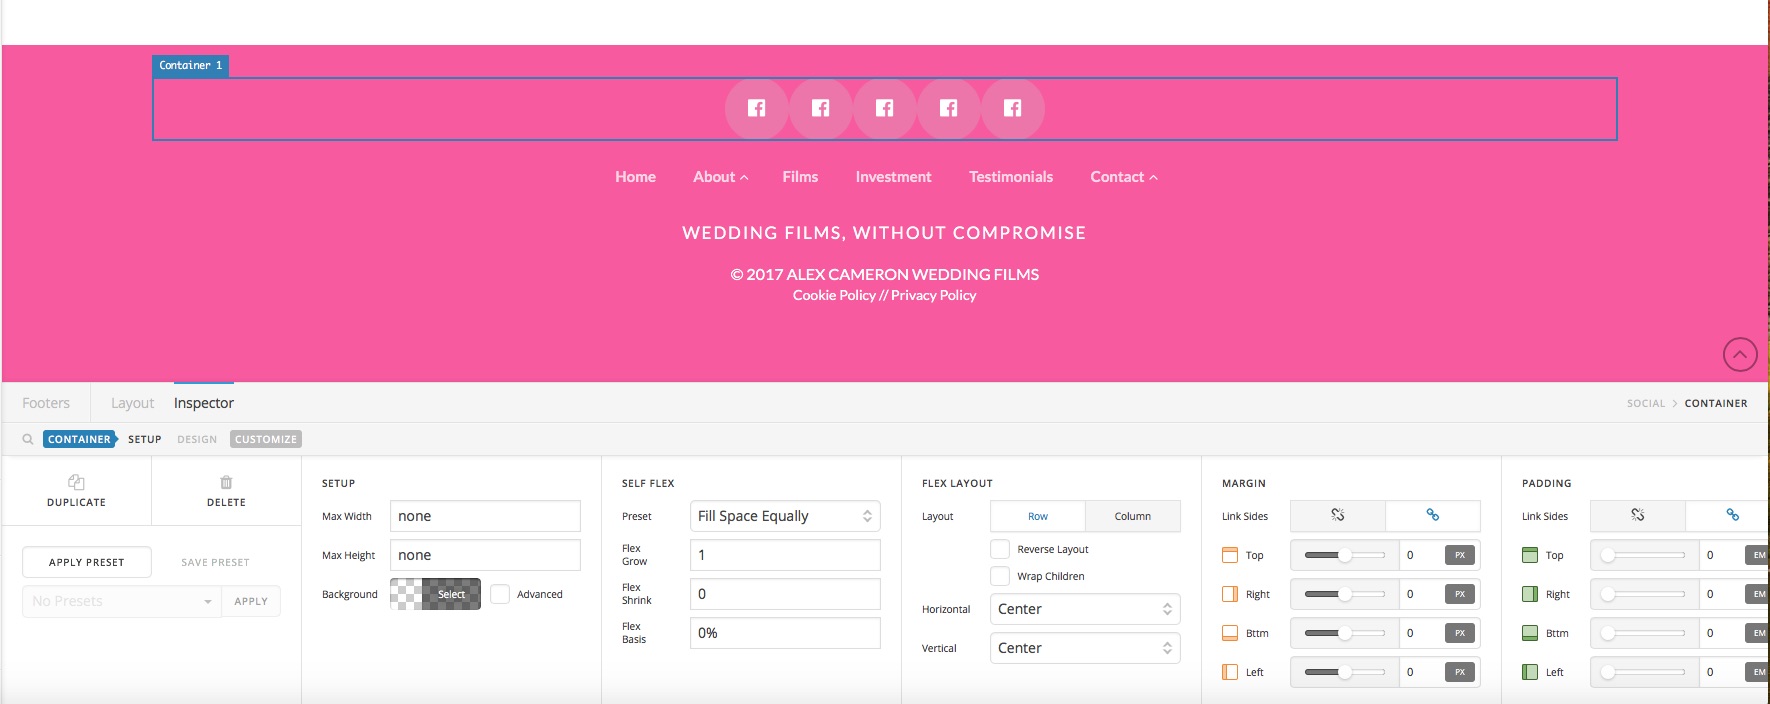The height and width of the screenshot is (704, 1770).
Task: Select linked sides chain icon under Padding
Action: [x=1733, y=515]
